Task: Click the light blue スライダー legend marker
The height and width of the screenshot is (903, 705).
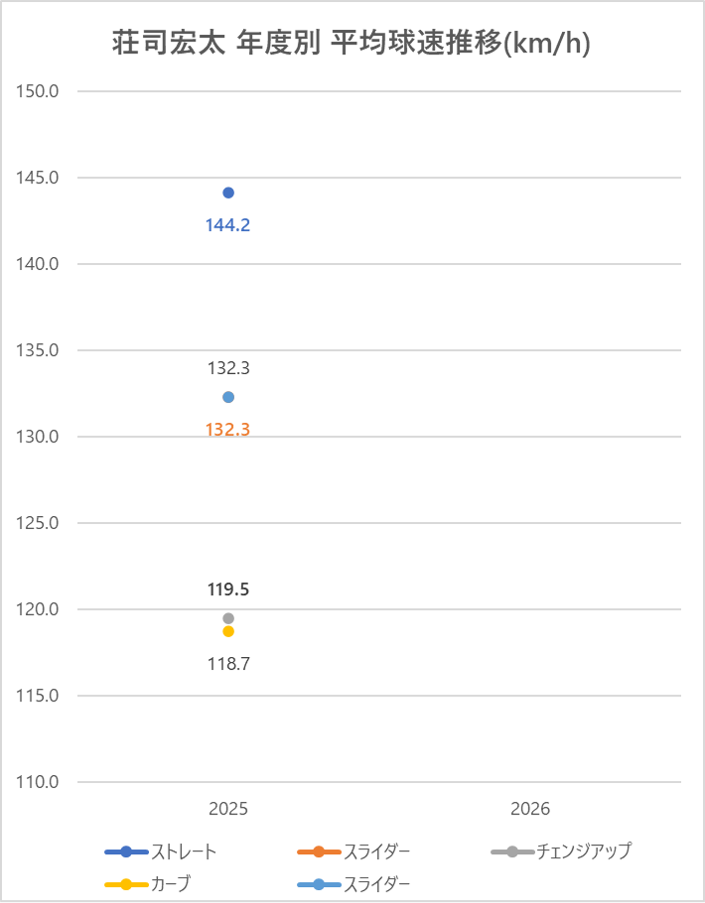Action: (318, 884)
